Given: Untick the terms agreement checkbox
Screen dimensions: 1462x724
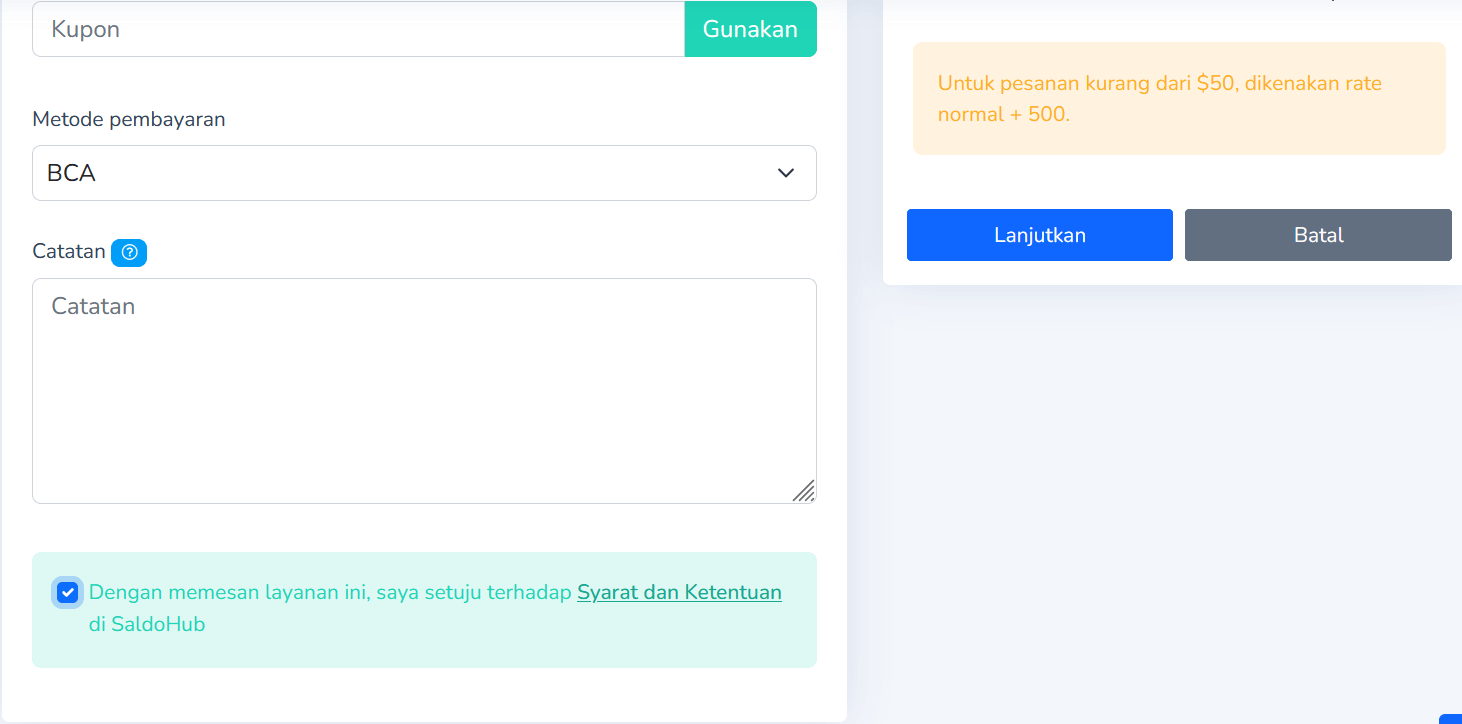Looking at the screenshot, I should [68, 592].
